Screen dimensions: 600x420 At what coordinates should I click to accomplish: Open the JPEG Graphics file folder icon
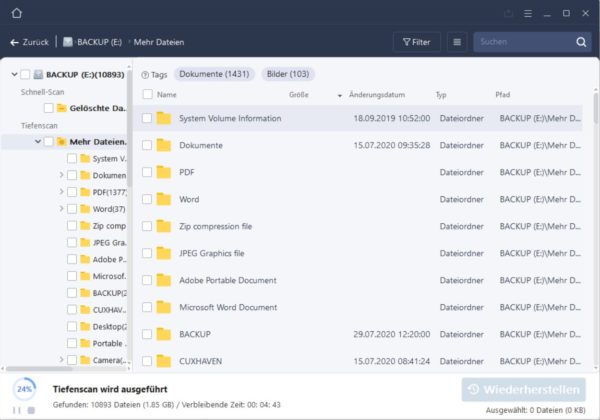point(164,253)
